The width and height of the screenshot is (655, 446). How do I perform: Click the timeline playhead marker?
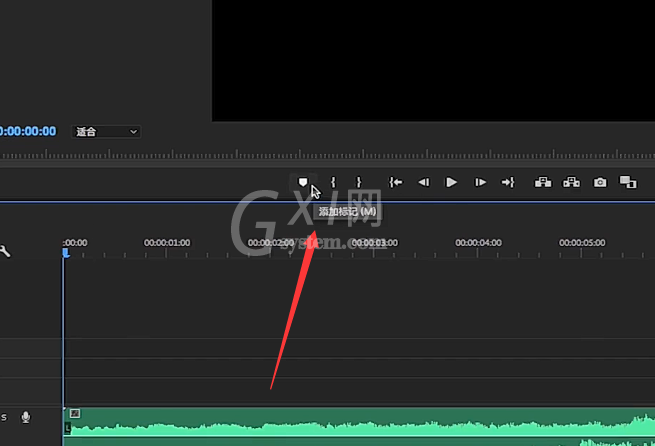click(66, 253)
